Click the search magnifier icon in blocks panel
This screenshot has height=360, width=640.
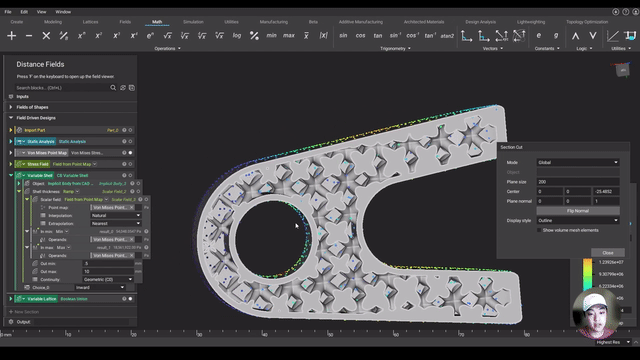tap(113, 88)
